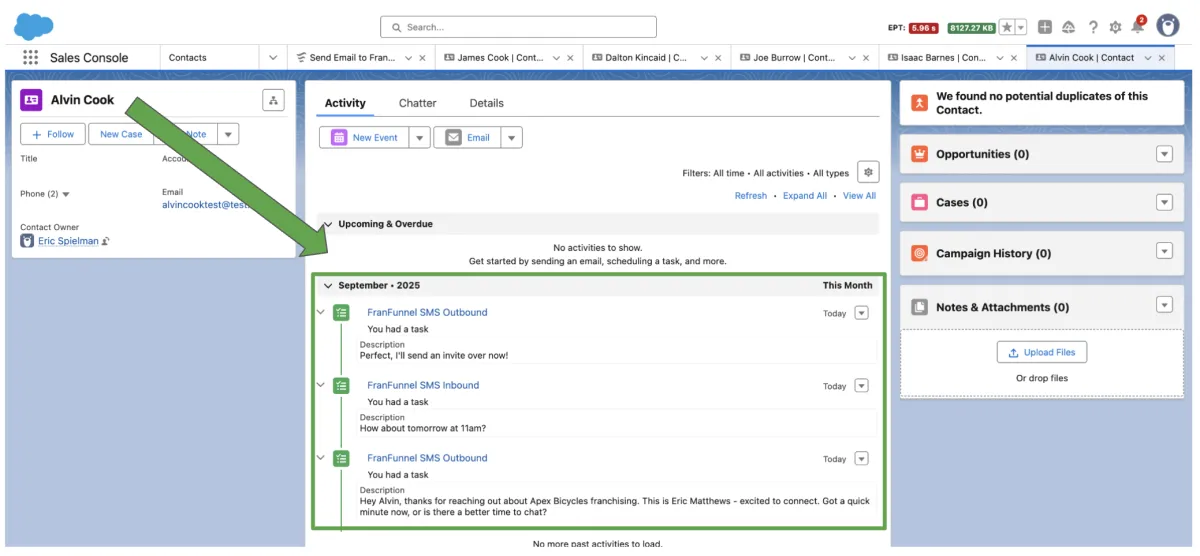Image resolution: width=1200 pixels, height=556 pixels.
Task: Click the Refresh activity link
Action: click(x=750, y=196)
